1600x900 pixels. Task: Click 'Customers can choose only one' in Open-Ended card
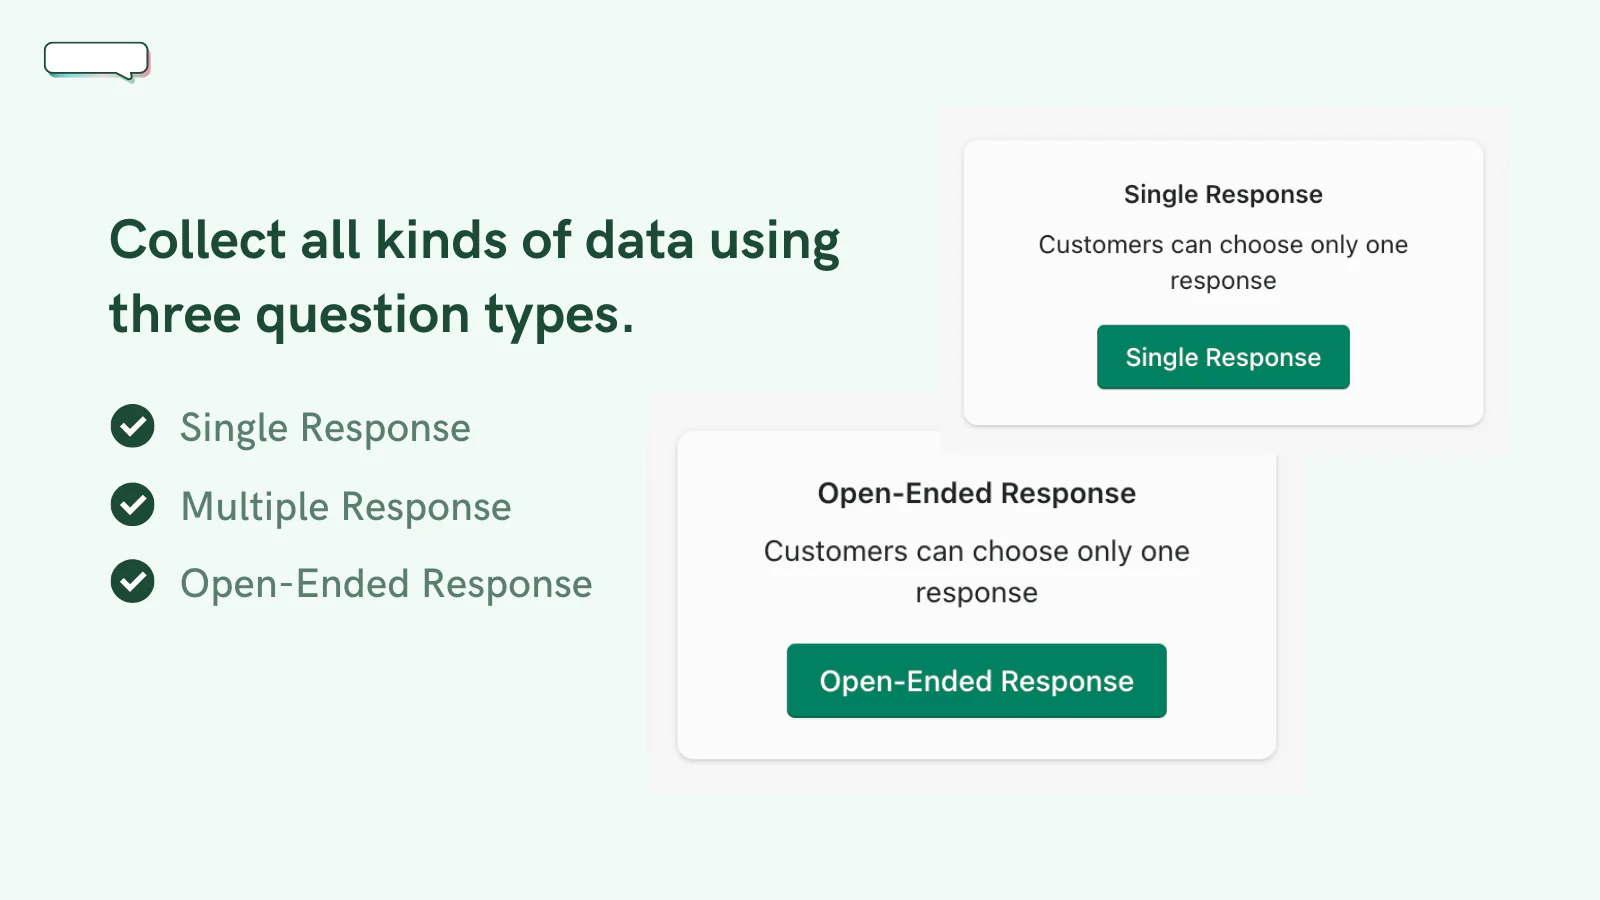pyautogui.click(x=977, y=551)
